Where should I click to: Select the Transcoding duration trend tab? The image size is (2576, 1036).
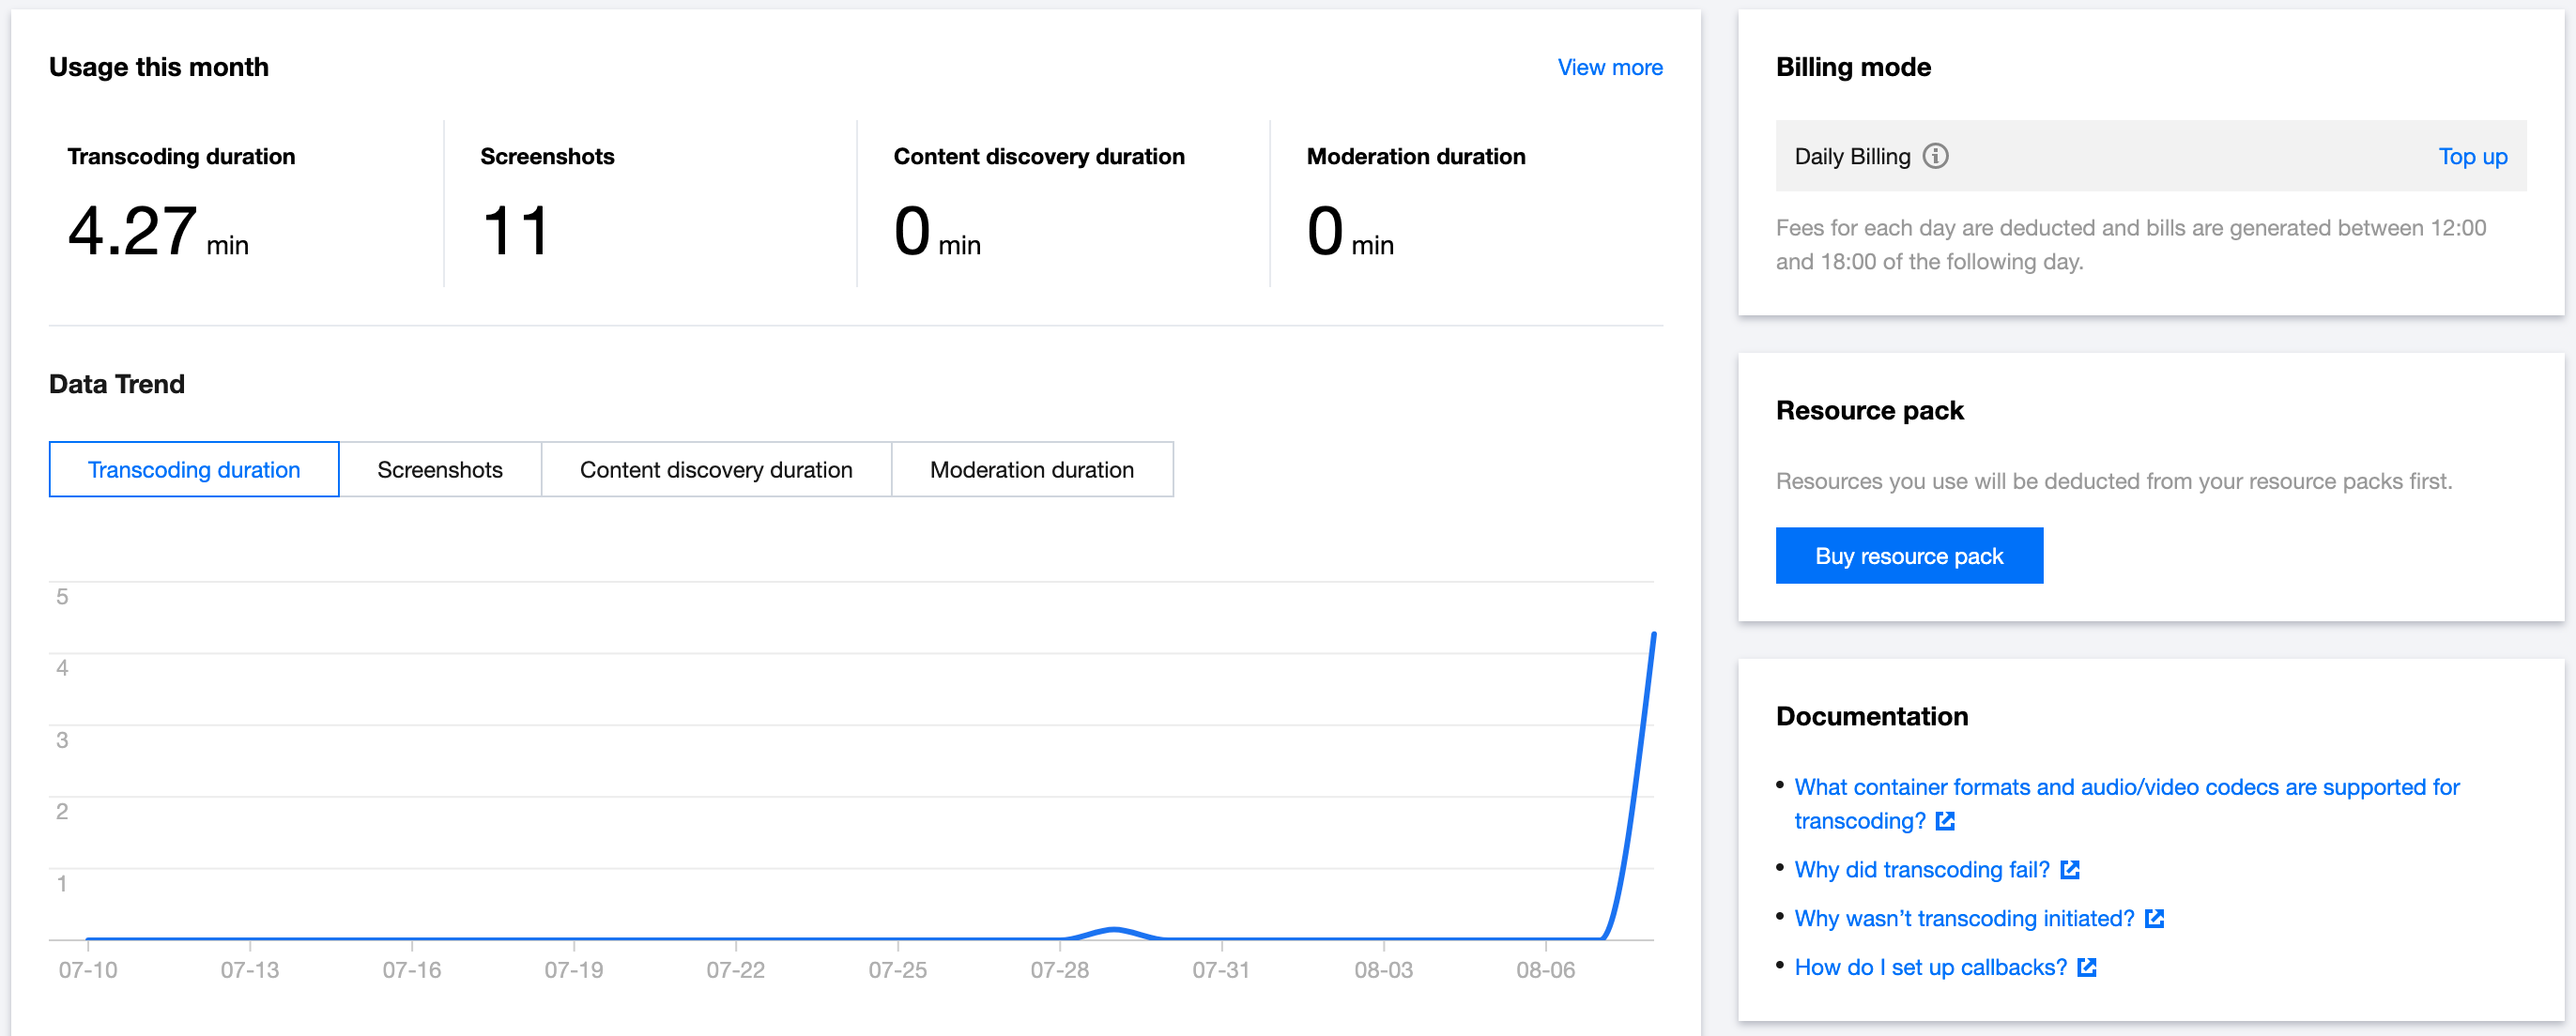coord(194,470)
